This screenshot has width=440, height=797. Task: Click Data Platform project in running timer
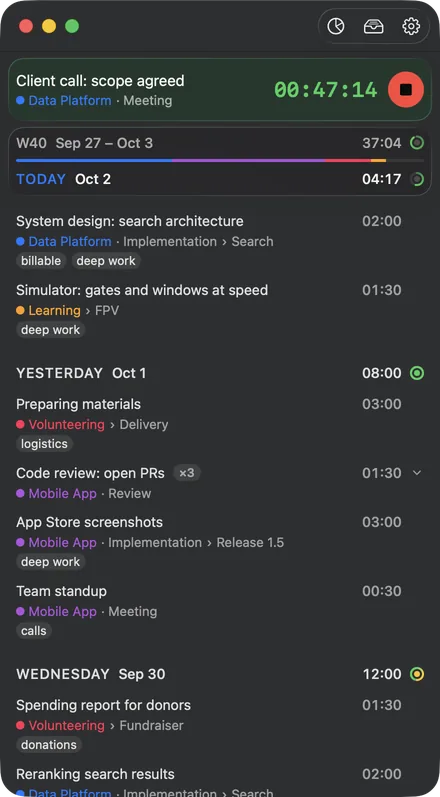click(x=70, y=101)
